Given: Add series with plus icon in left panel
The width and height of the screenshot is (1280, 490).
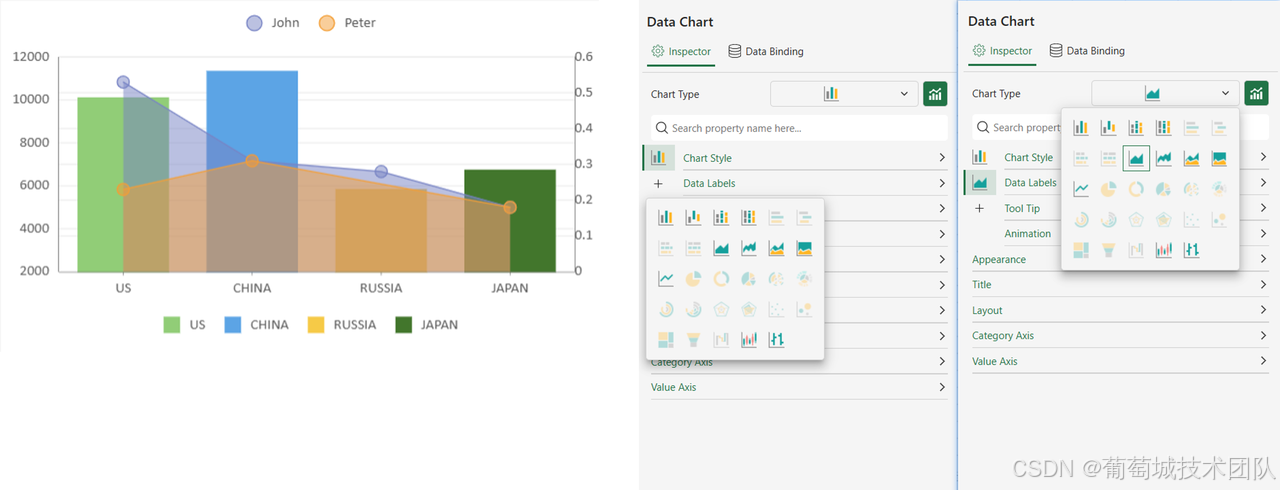Looking at the screenshot, I should coord(658,184).
